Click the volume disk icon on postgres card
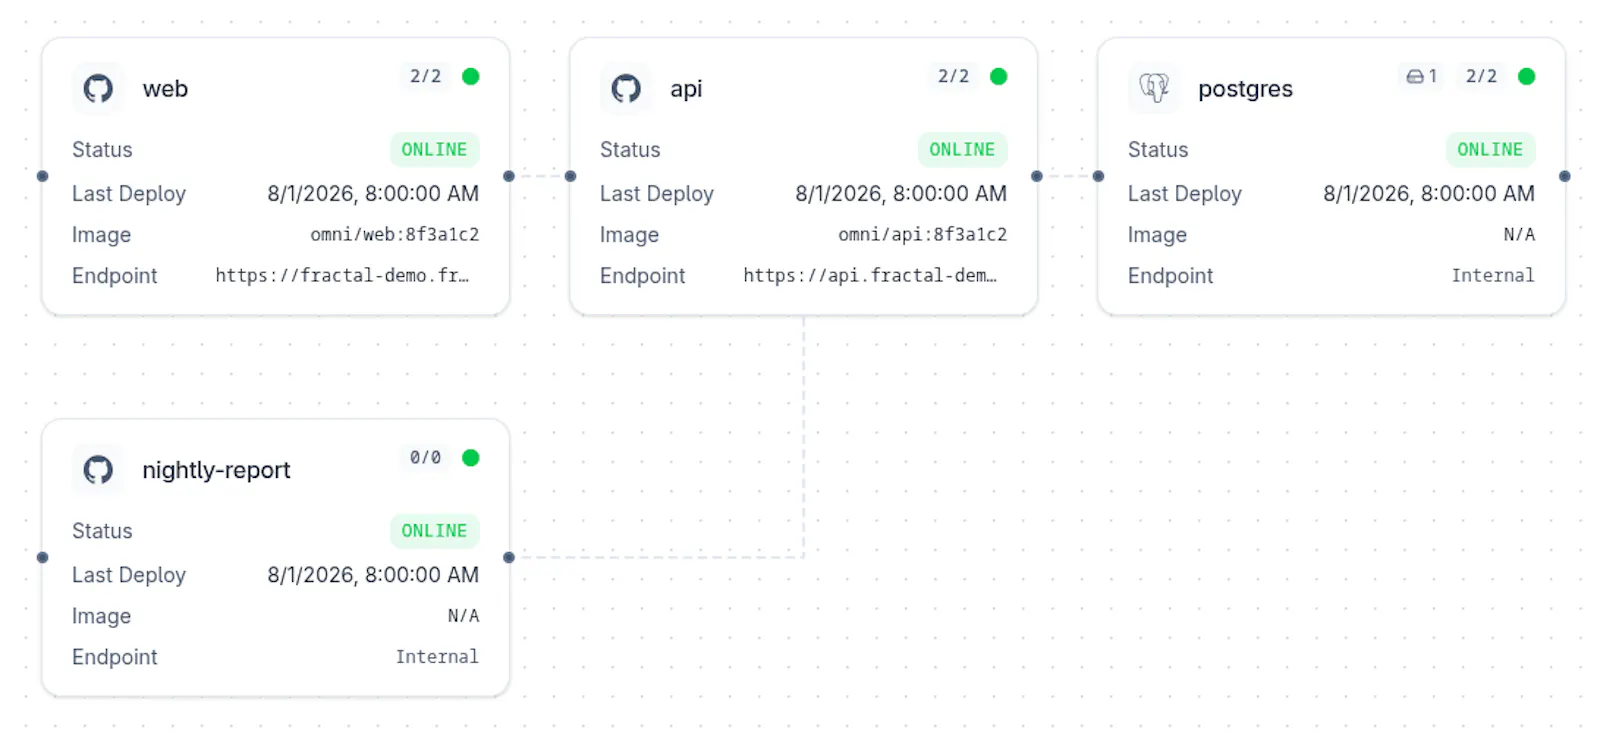The width and height of the screenshot is (1600, 732). point(1415,76)
